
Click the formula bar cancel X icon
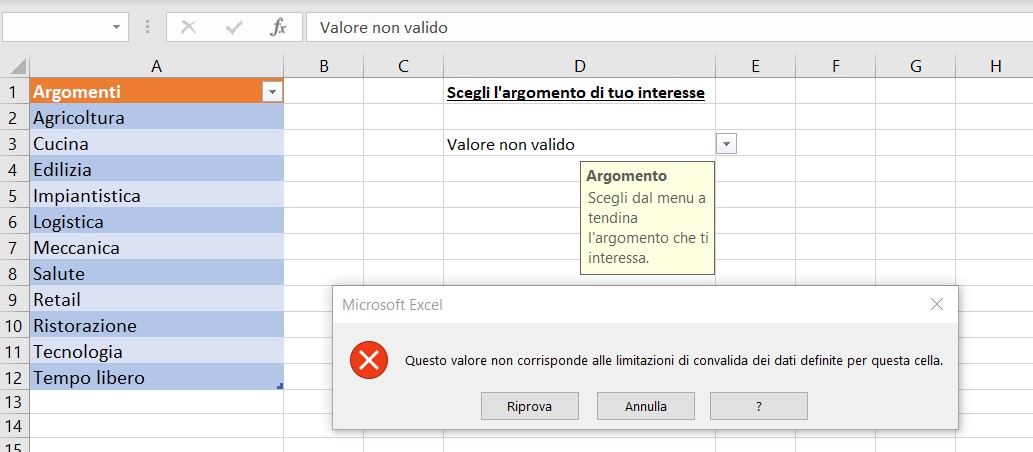click(x=188, y=27)
